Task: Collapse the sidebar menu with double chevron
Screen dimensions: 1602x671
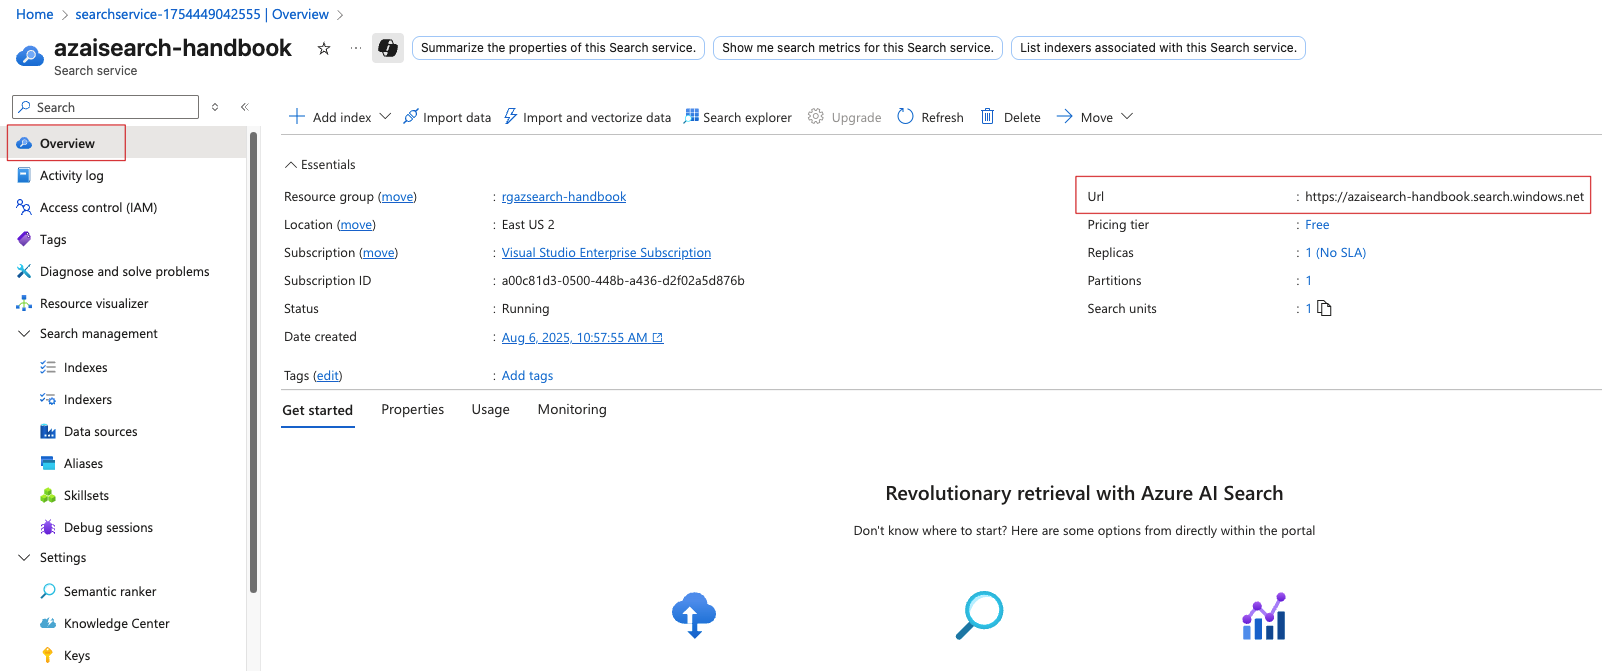Action: point(244,107)
